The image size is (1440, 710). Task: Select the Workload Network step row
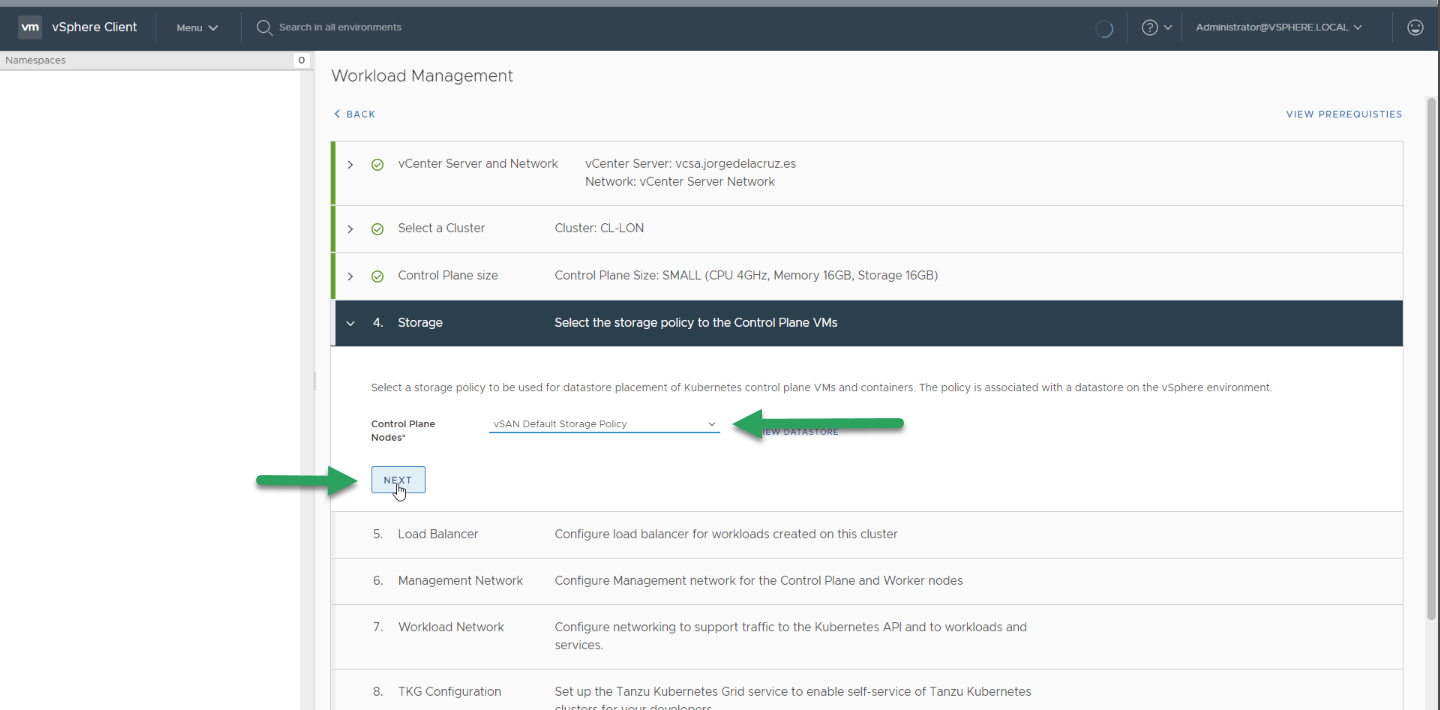pos(867,636)
